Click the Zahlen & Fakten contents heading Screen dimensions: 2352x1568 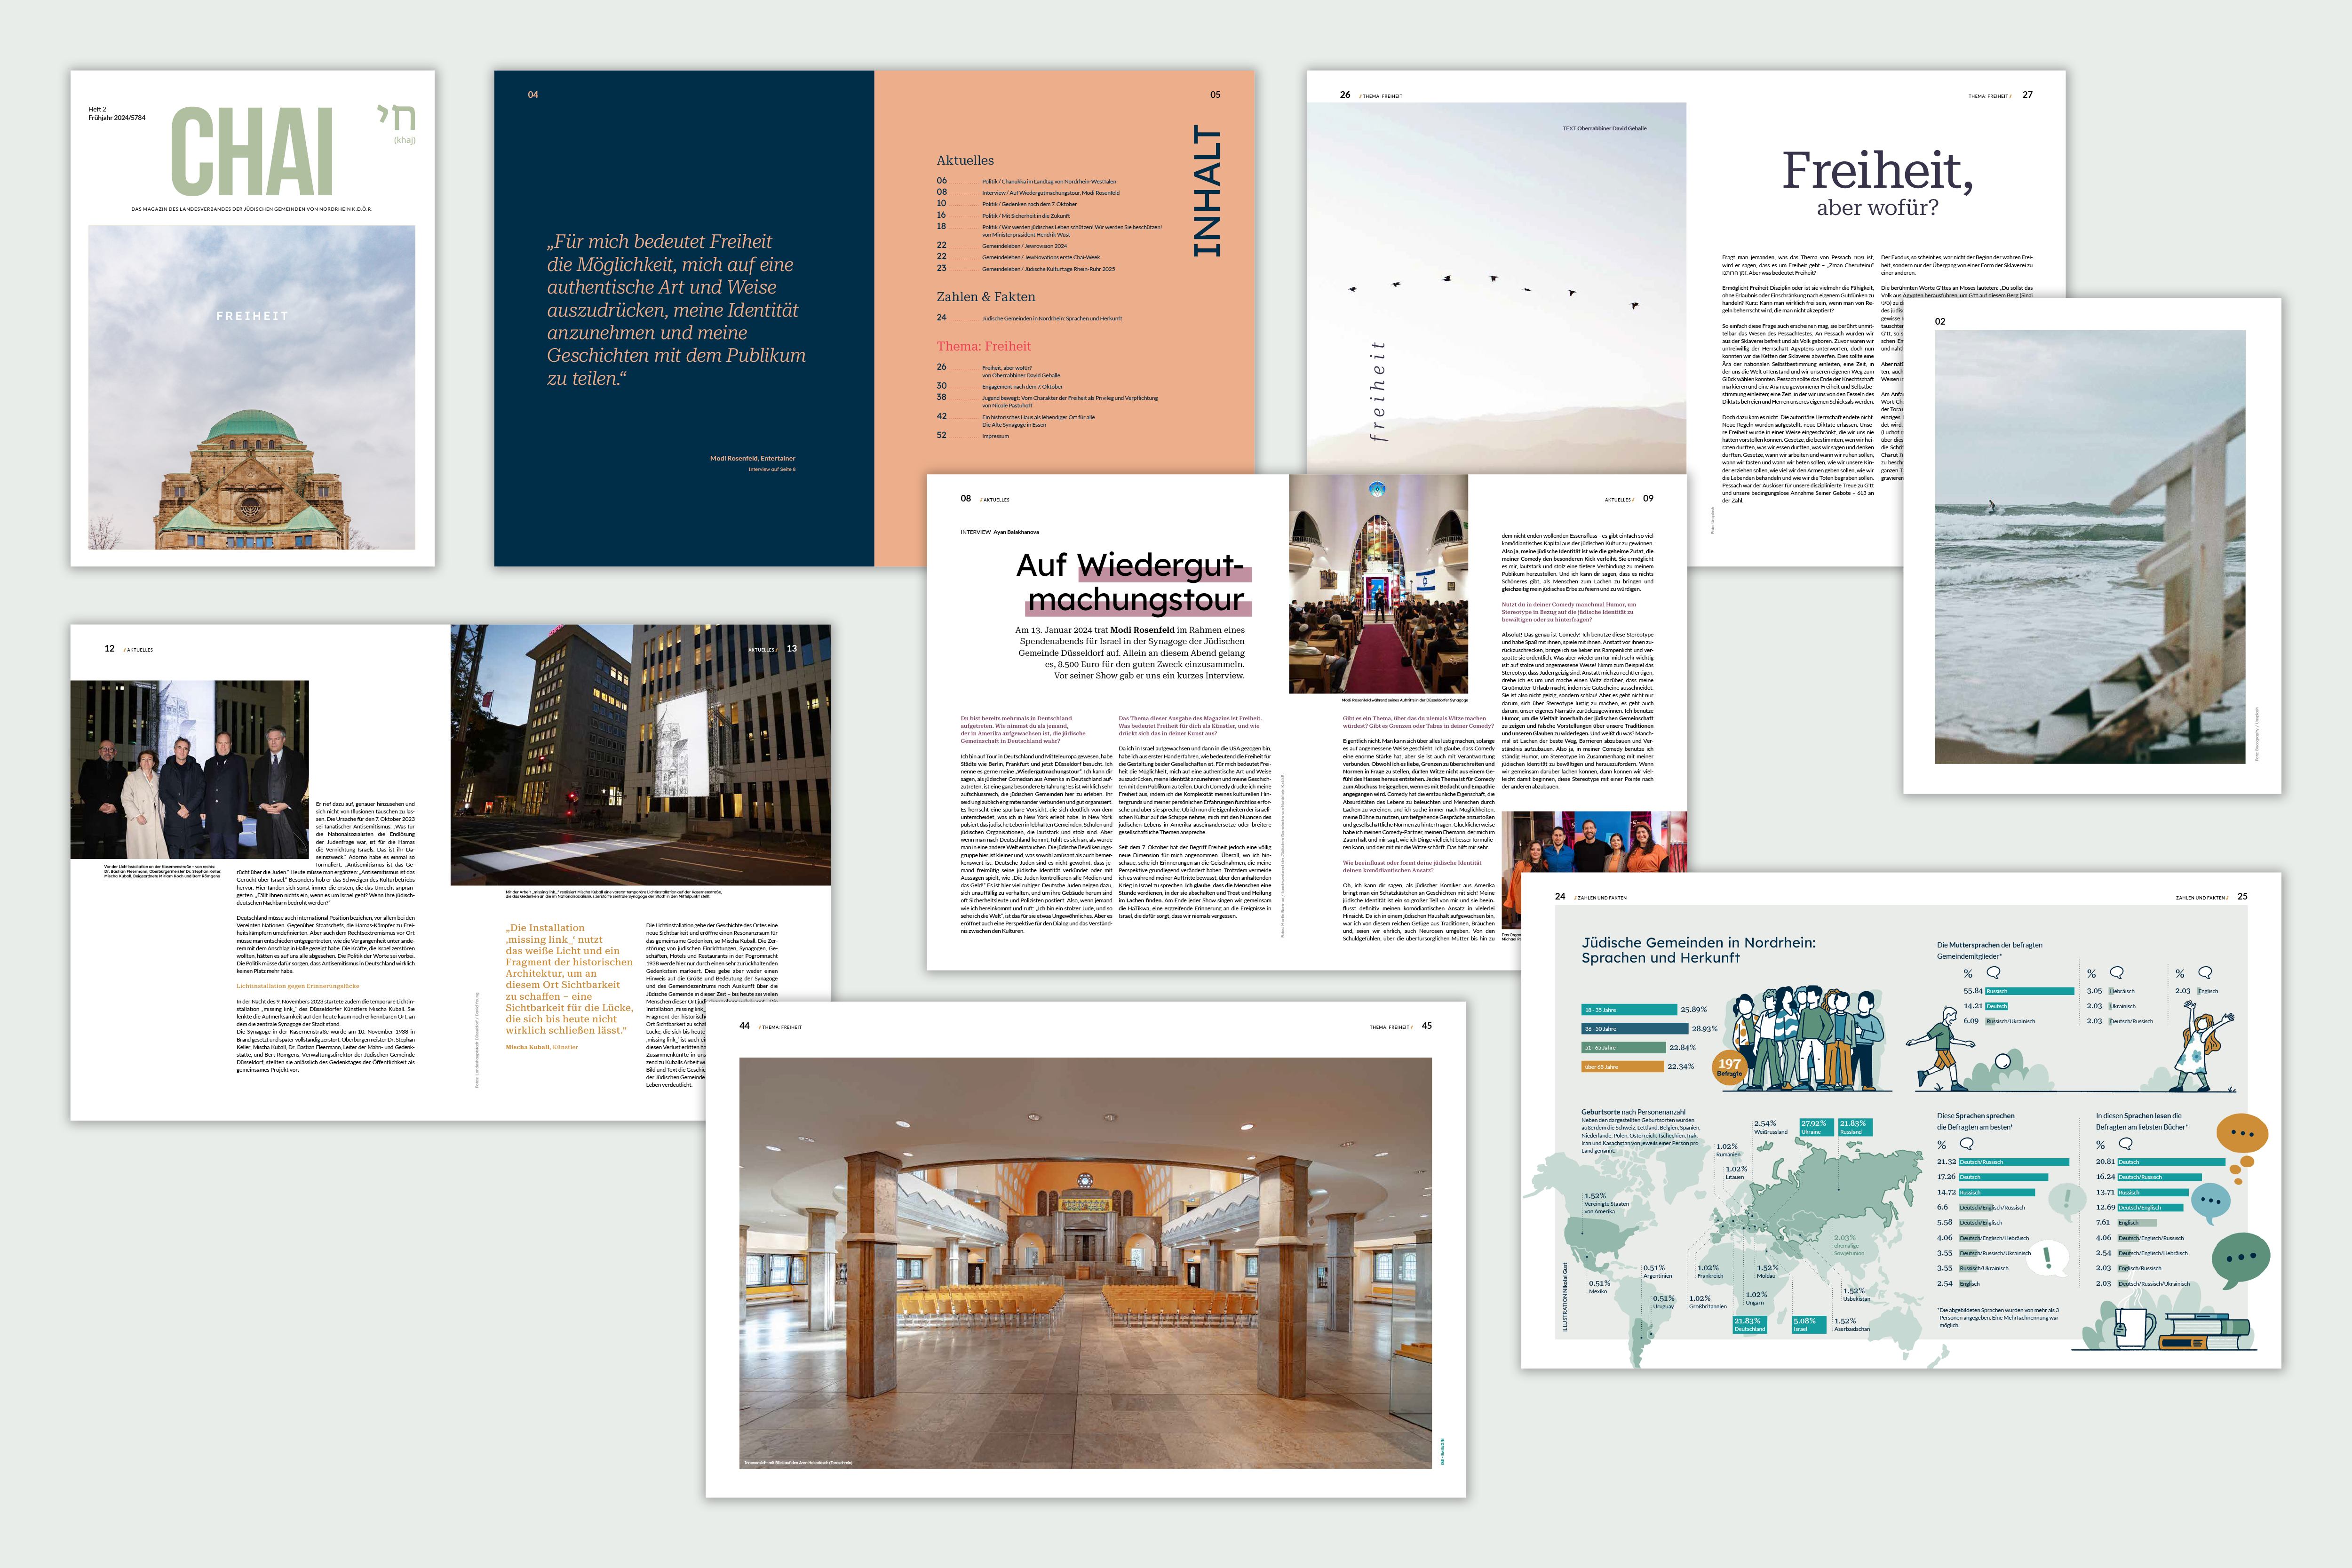click(985, 297)
